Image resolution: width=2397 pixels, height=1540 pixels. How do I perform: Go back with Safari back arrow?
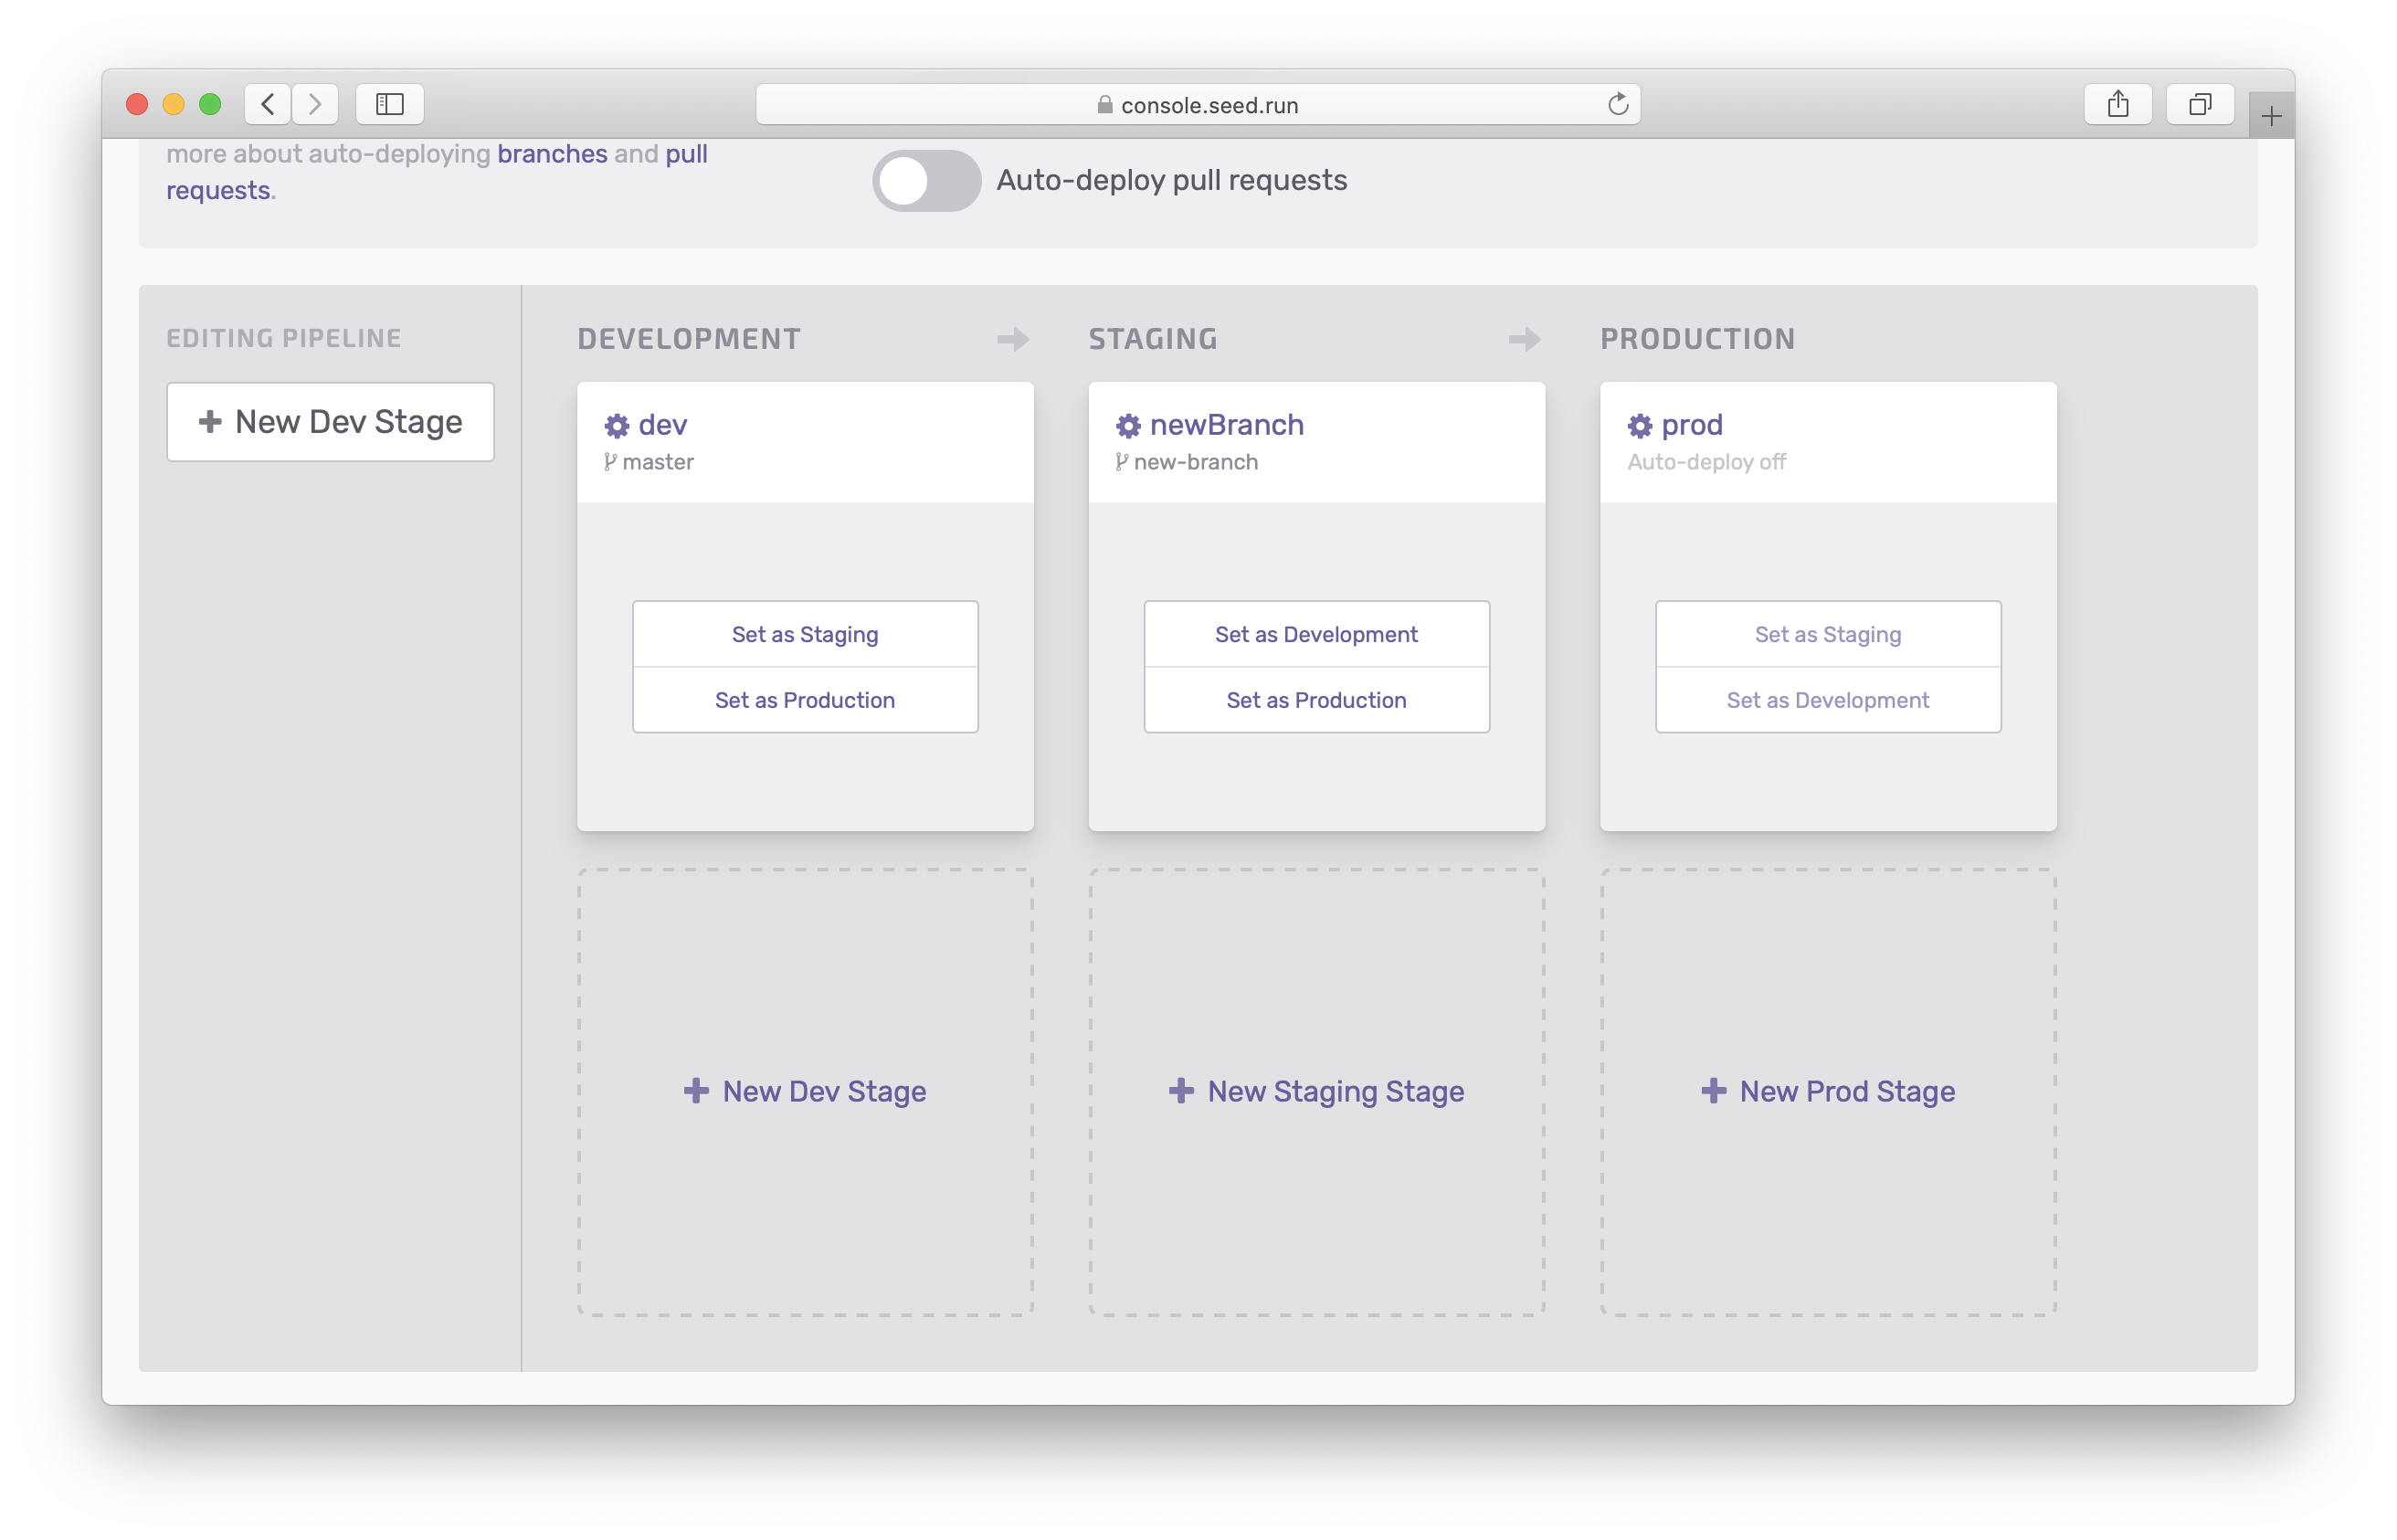268,104
